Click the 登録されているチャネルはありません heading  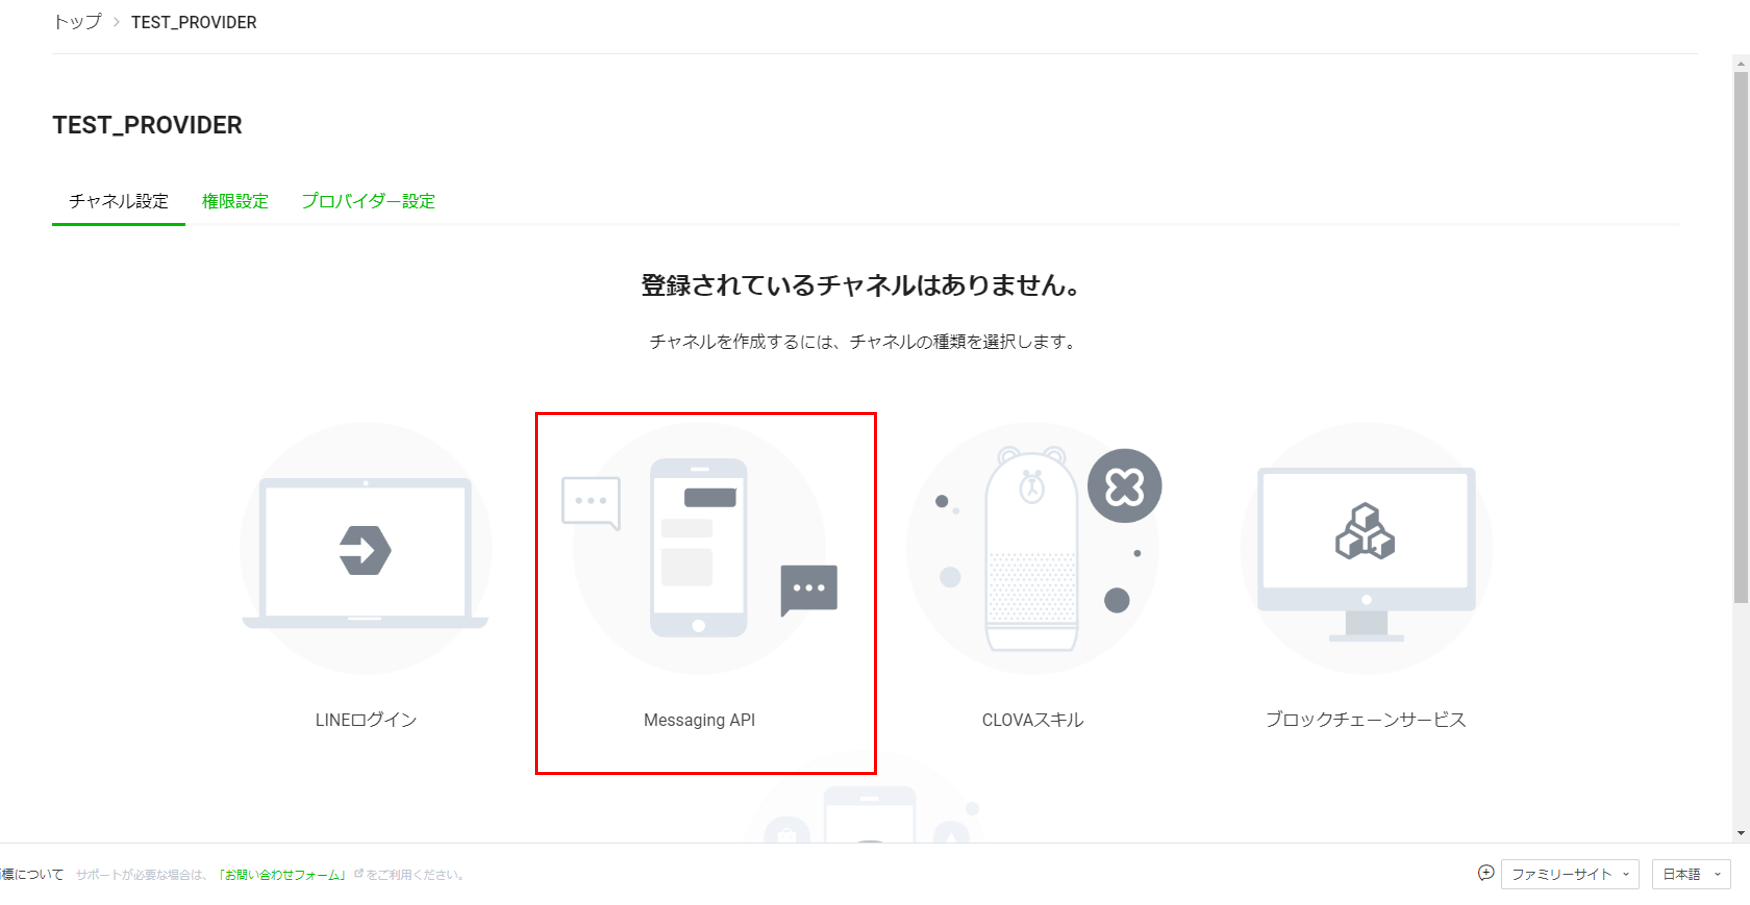[x=864, y=285]
